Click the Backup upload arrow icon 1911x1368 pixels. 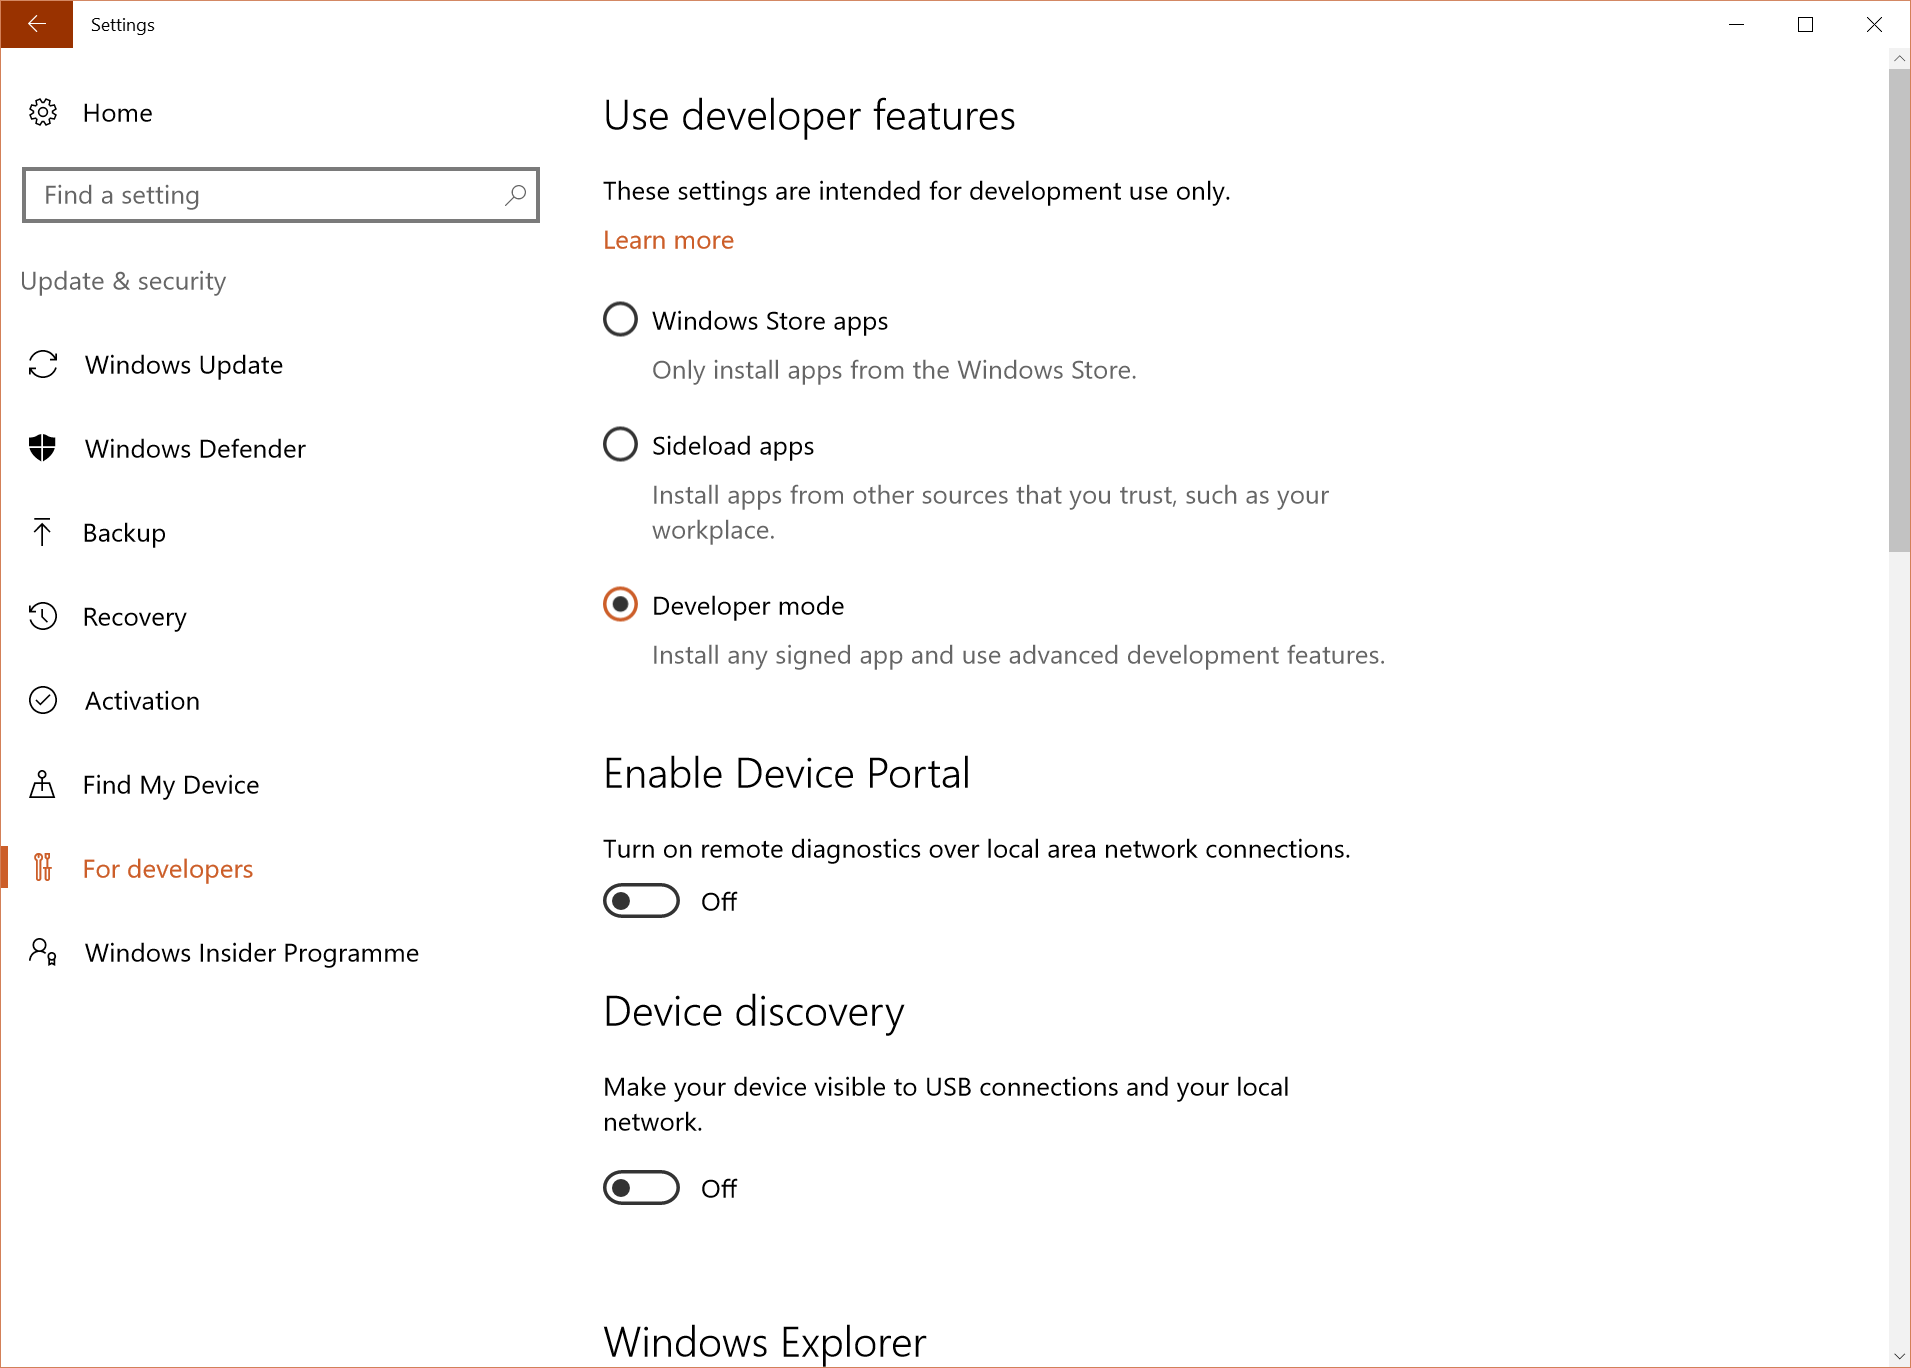click(x=42, y=532)
